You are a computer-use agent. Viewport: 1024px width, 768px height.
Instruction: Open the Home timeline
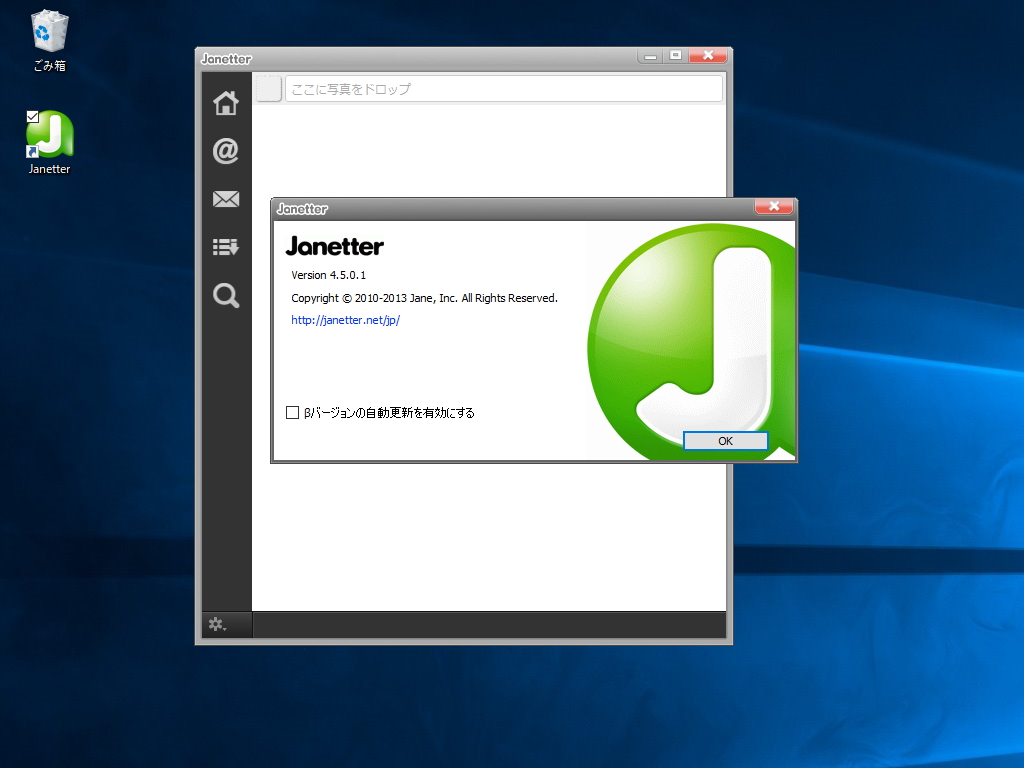click(x=226, y=103)
